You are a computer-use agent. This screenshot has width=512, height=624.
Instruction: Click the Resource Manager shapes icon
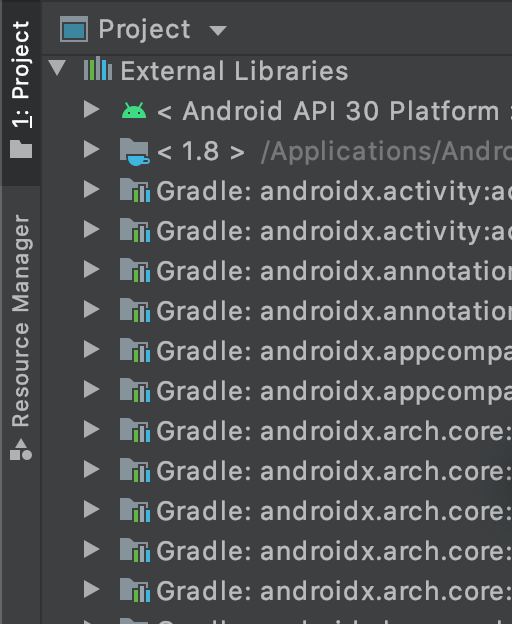pyautogui.click(x=21, y=449)
